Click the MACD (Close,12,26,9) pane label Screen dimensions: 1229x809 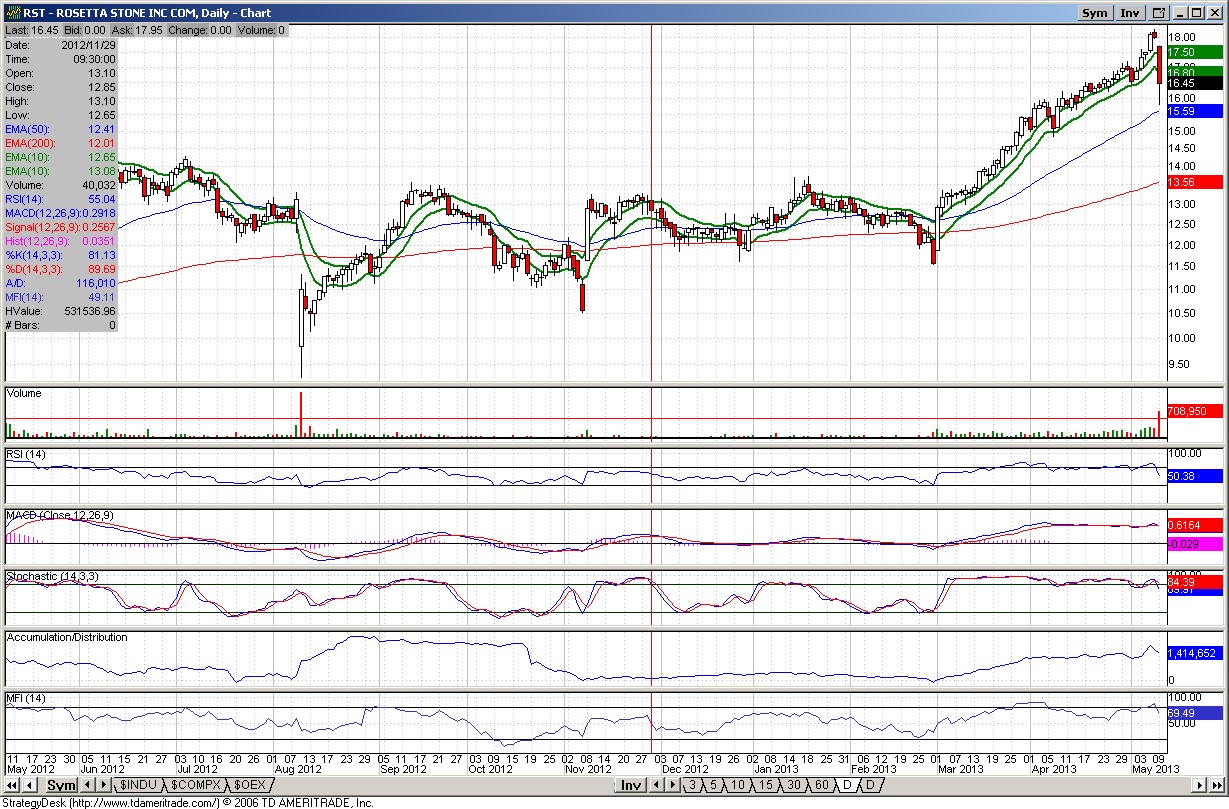point(60,515)
